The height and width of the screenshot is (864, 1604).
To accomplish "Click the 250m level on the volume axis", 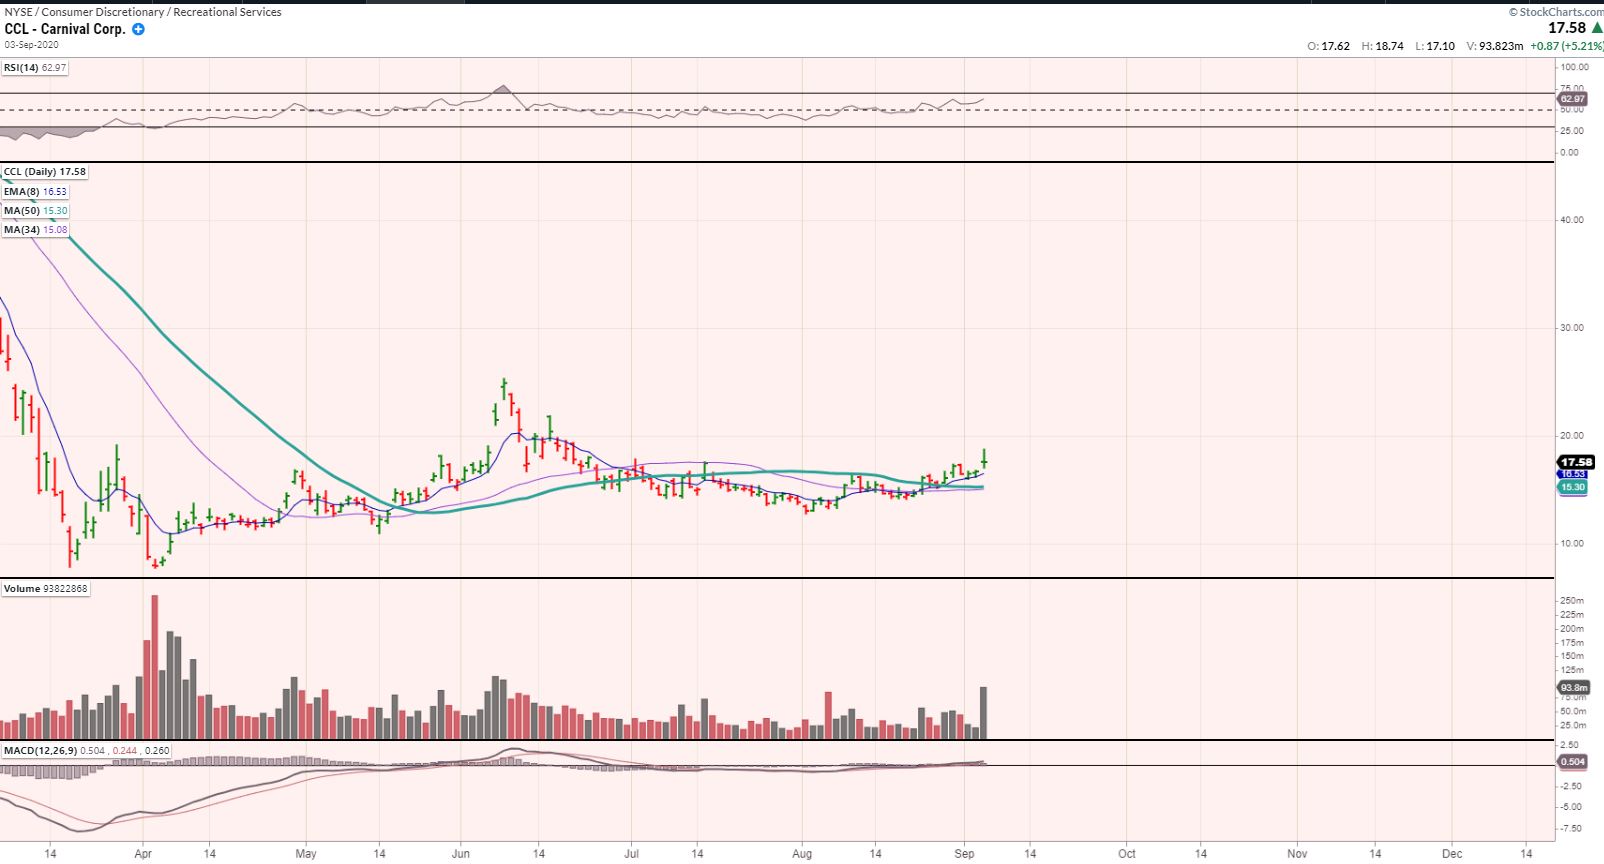I will pyautogui.click(x=1572, y=601).
